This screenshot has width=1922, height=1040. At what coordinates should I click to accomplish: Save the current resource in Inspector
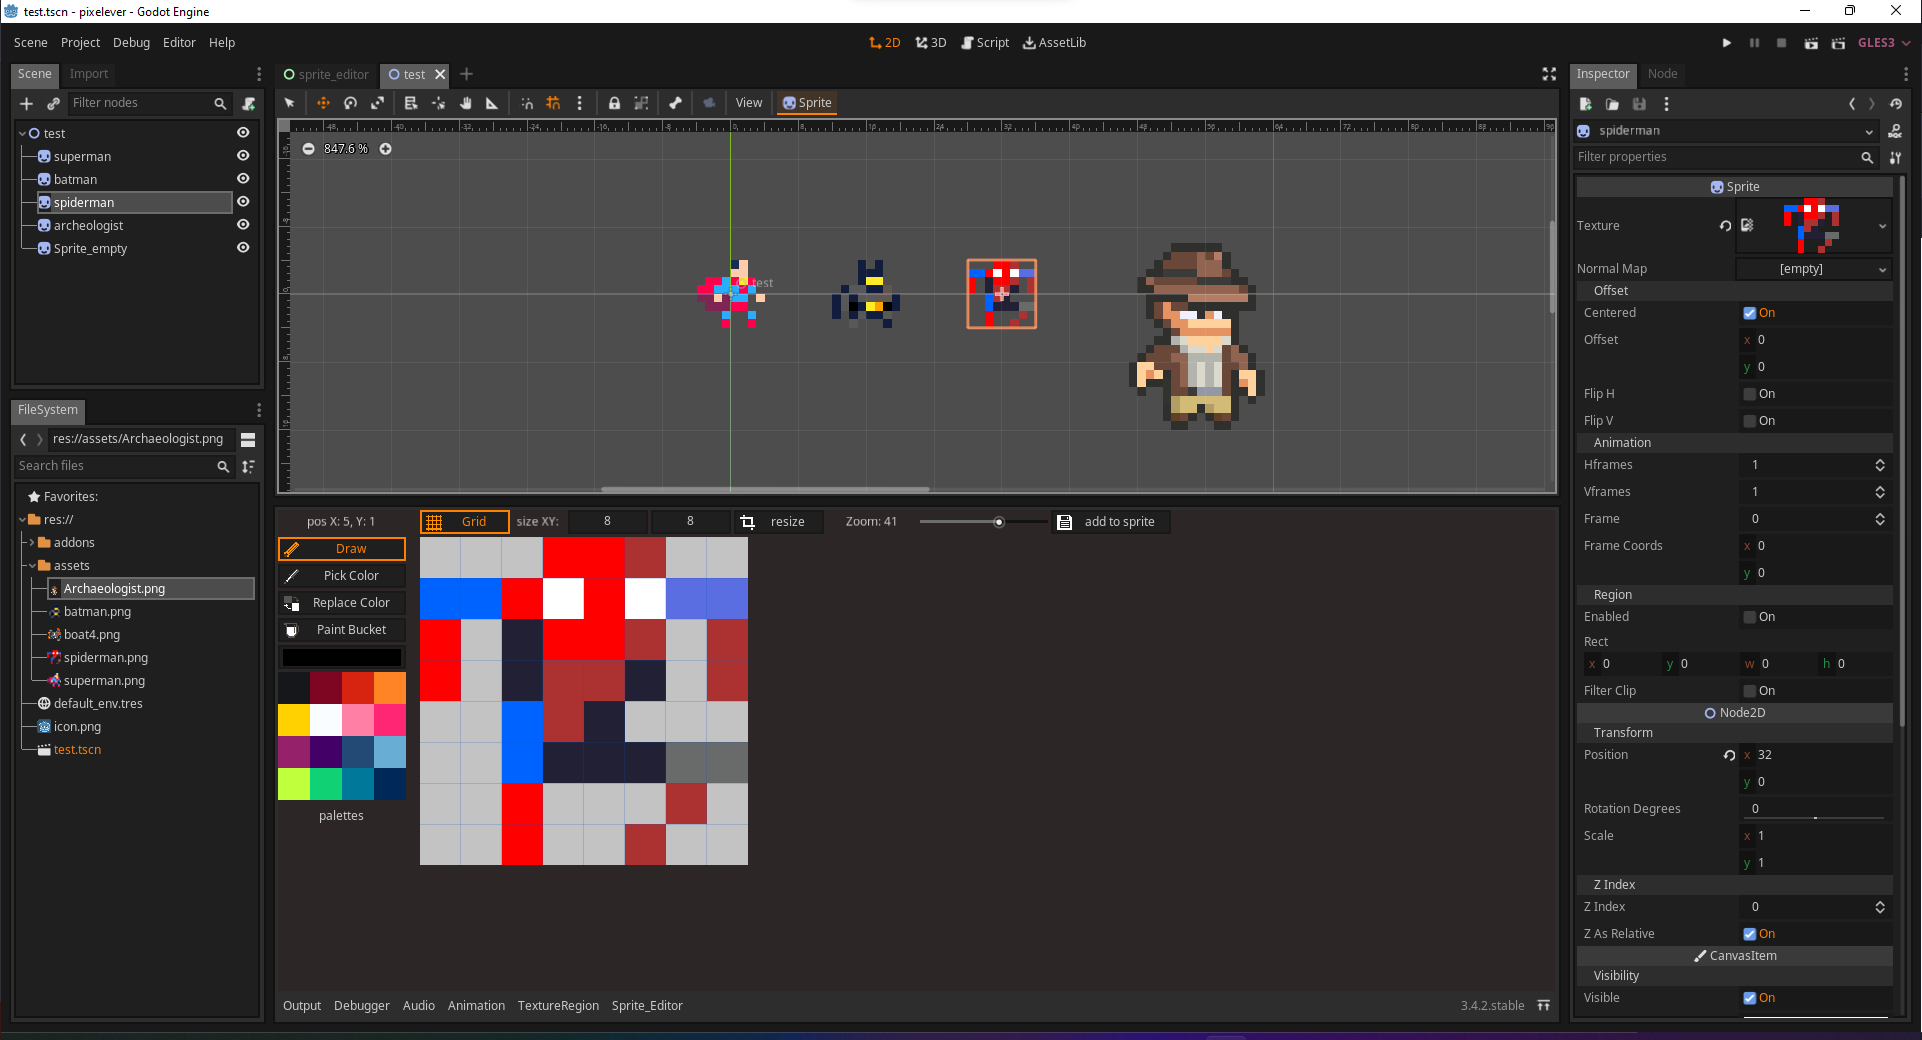coord(1639,104)
